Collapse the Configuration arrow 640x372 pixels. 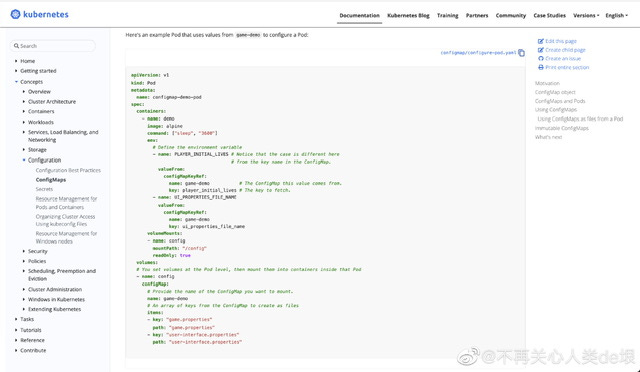pos(24,160)
